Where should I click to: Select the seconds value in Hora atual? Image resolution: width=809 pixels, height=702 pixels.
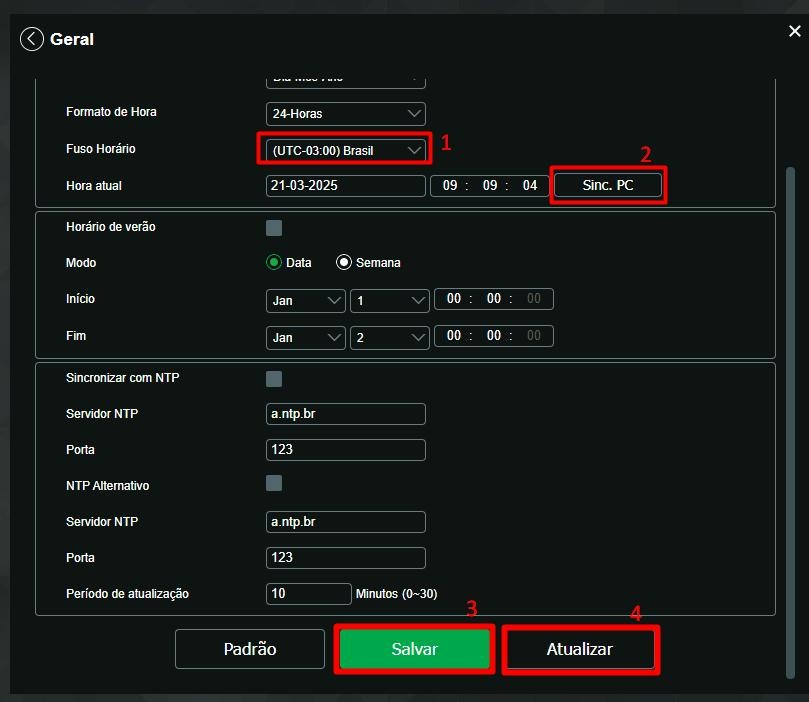pos(530,186)
